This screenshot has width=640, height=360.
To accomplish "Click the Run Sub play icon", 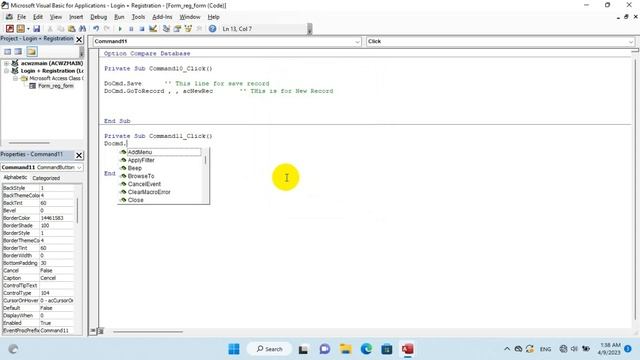I will [x=120, y=29].
